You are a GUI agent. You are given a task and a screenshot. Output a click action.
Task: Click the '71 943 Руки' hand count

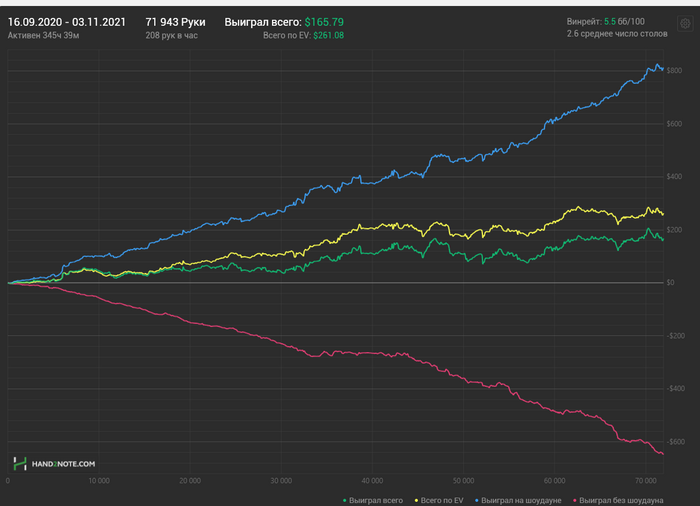[175, 22]
